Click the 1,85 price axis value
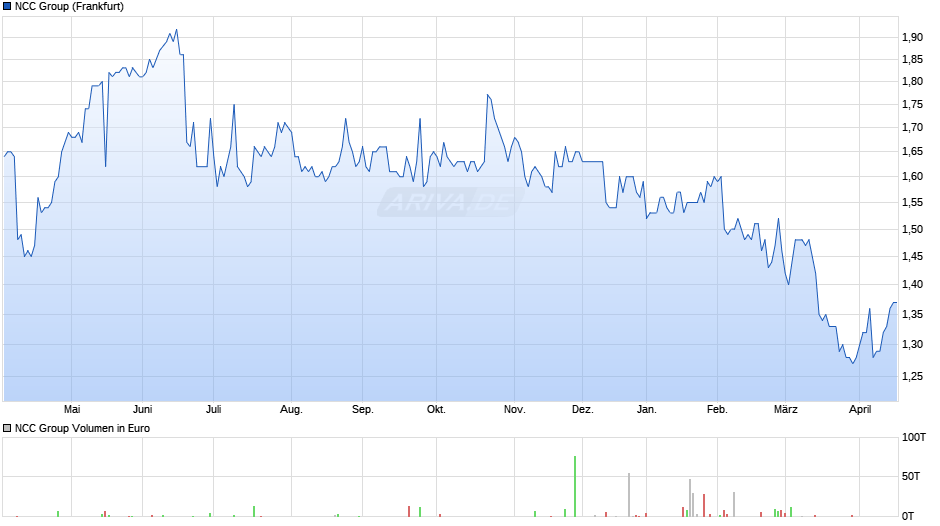940x526 pixels. [912, 59]
